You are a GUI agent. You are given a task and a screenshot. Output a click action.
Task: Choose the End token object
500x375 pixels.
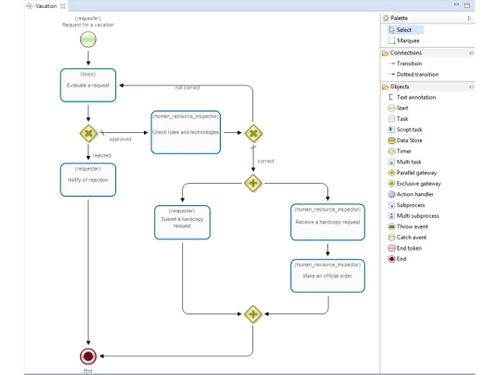405,248
